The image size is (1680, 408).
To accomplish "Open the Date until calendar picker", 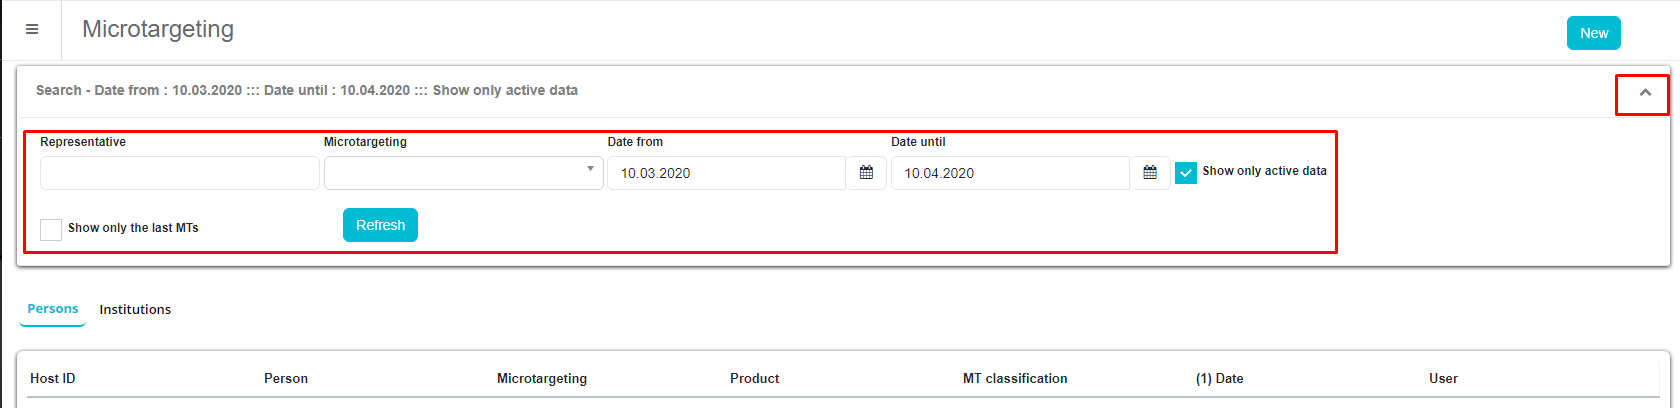I will click(x=1150, y=173).
